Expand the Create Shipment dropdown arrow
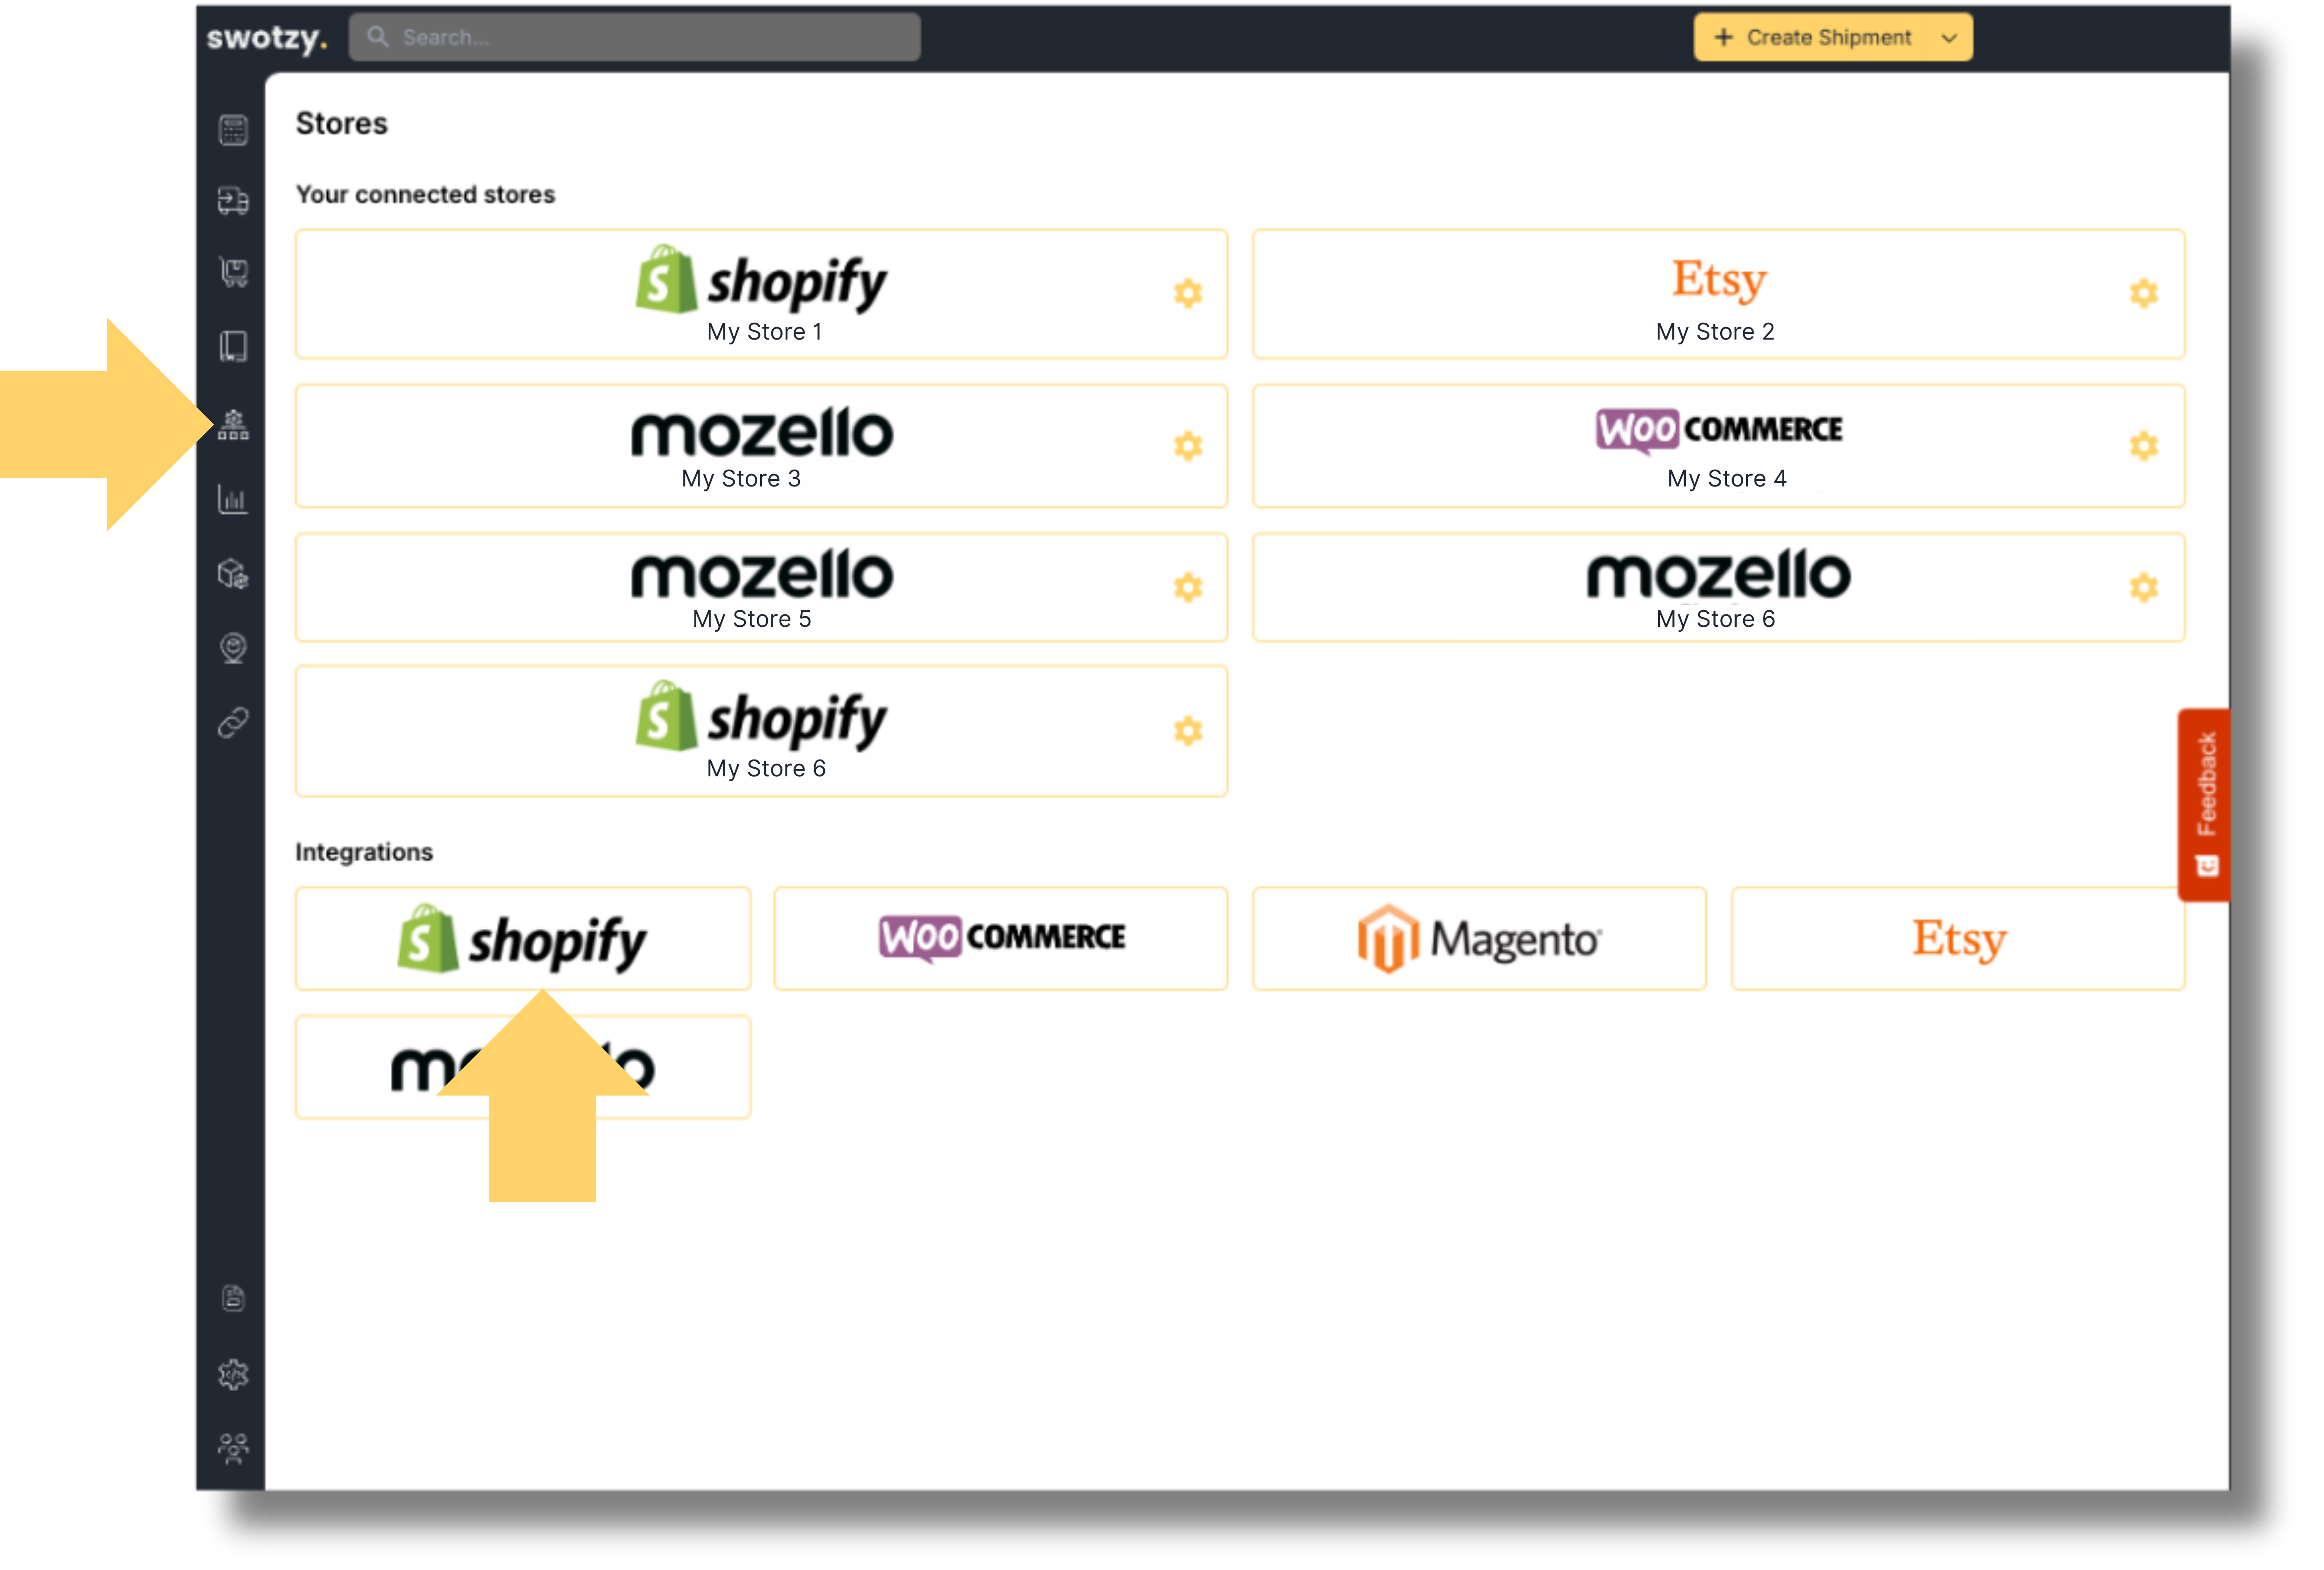This screenshot has height=1570, width=2324. click(x=1948, y=38)
